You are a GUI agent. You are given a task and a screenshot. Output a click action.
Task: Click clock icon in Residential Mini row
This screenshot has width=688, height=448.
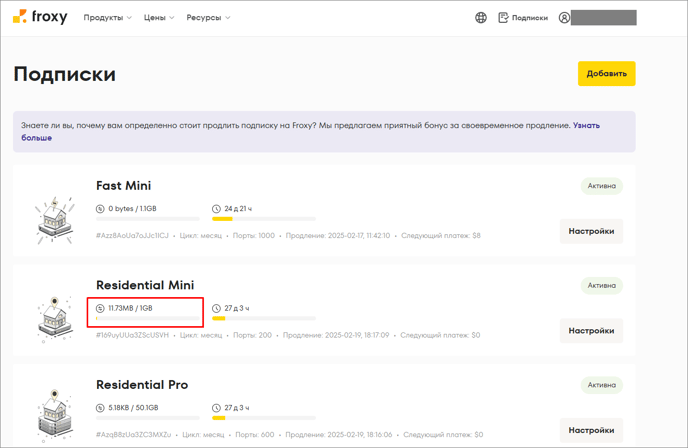pos(216,308)
